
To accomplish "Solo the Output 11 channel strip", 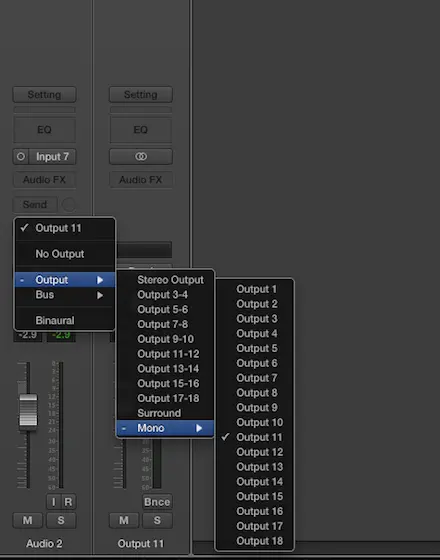I will click(157, 520).
